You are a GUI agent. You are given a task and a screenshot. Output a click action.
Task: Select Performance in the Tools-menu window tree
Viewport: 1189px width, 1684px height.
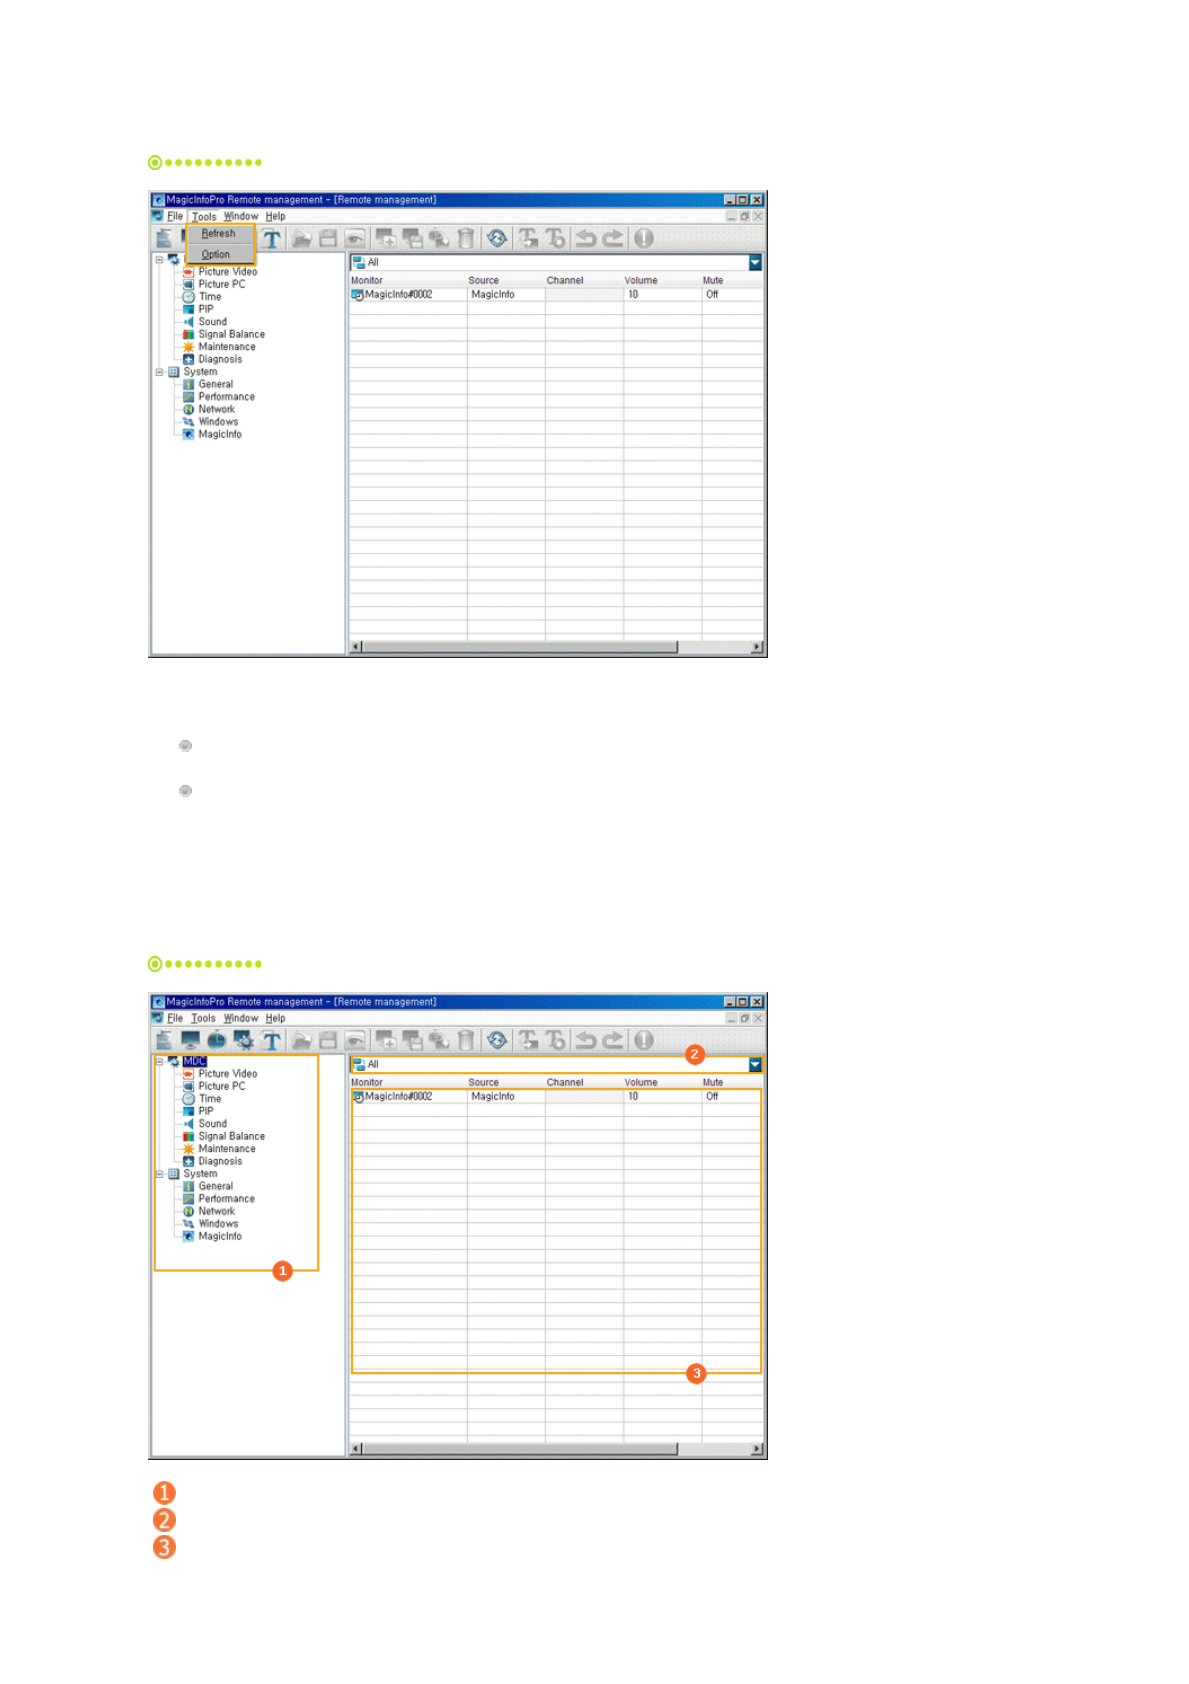click(226, 397)
